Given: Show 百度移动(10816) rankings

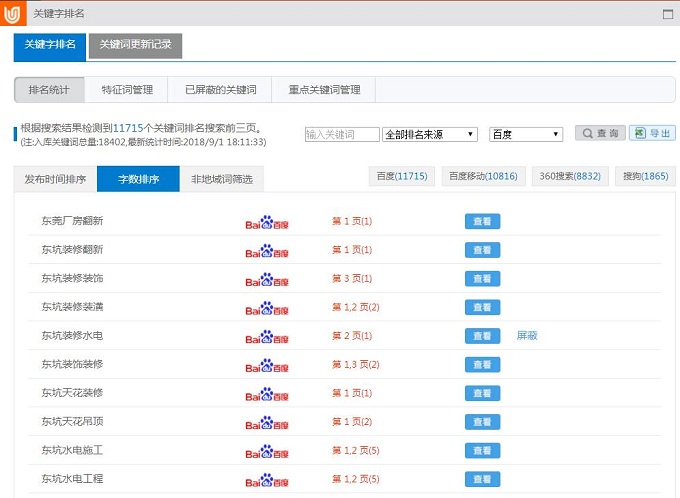Looking at the screenshot, I should (483, 176).
